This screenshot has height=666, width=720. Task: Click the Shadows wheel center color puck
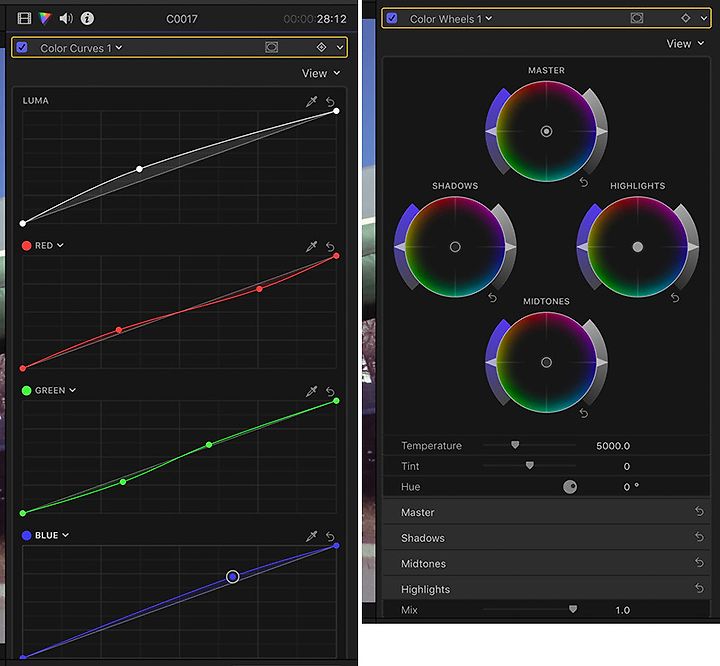point(455,247)
